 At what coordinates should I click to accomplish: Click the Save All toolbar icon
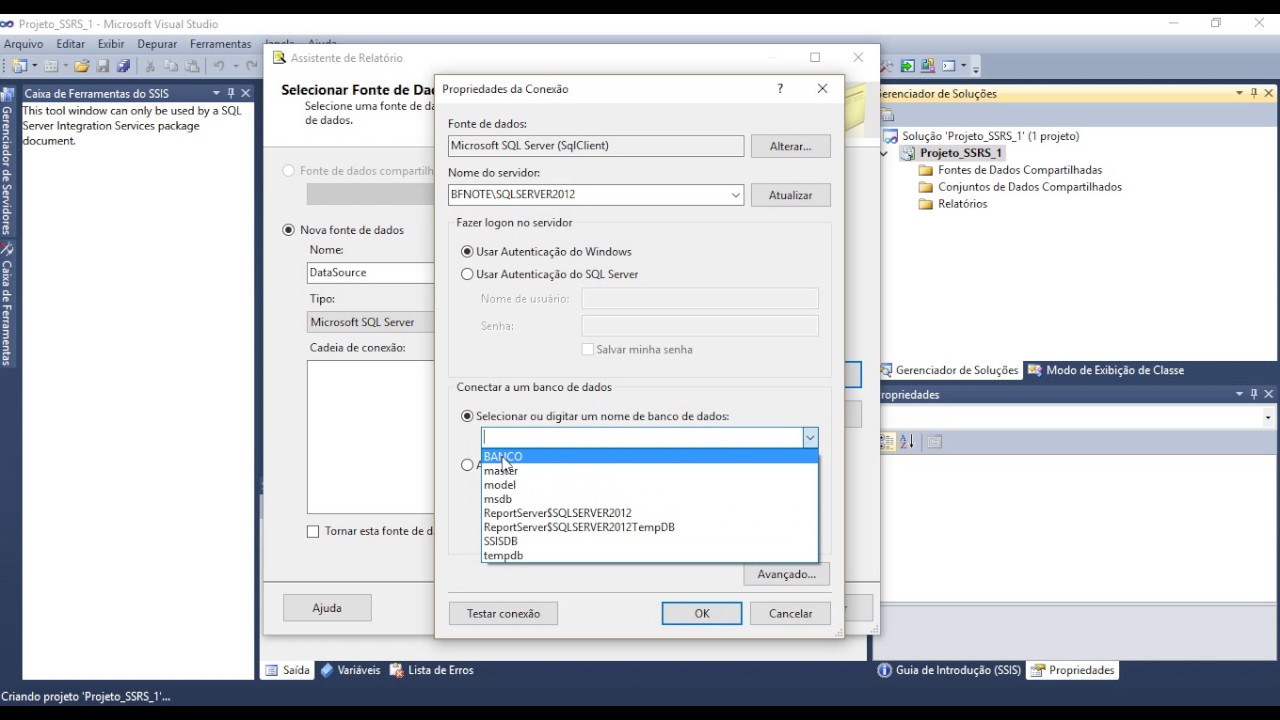[124, 66]
